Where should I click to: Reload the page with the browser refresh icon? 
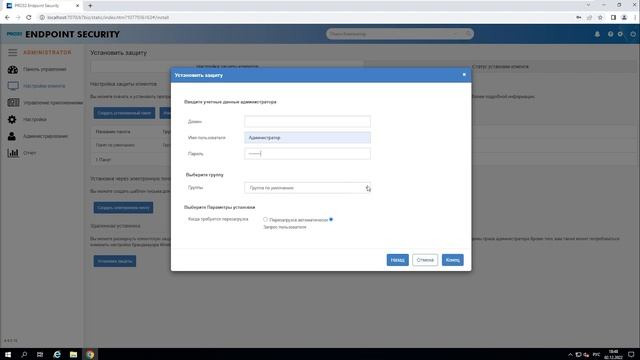[29, 18]
